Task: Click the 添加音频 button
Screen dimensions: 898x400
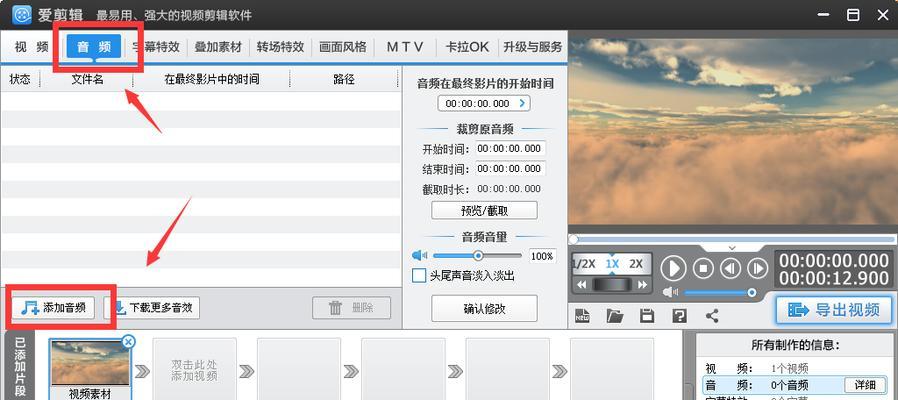Action: [x=53, y=308]
